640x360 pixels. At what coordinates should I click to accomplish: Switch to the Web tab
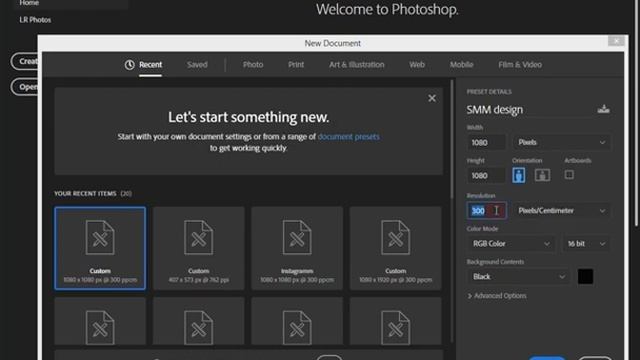(417, 65)
